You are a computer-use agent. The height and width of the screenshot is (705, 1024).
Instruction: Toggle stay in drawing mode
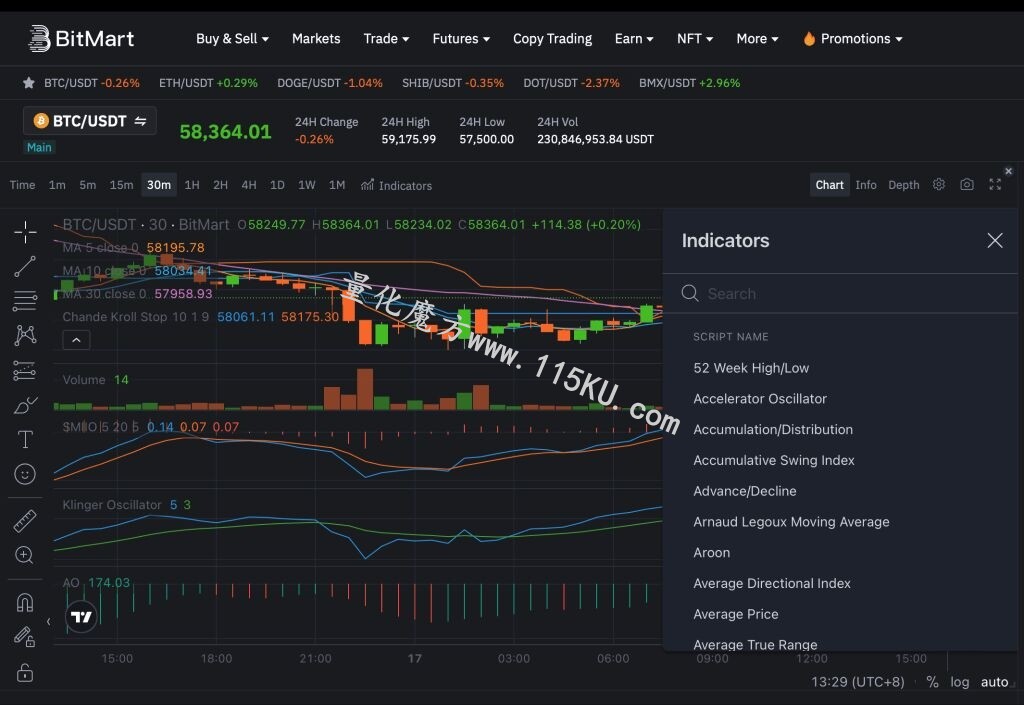point(25,636)
